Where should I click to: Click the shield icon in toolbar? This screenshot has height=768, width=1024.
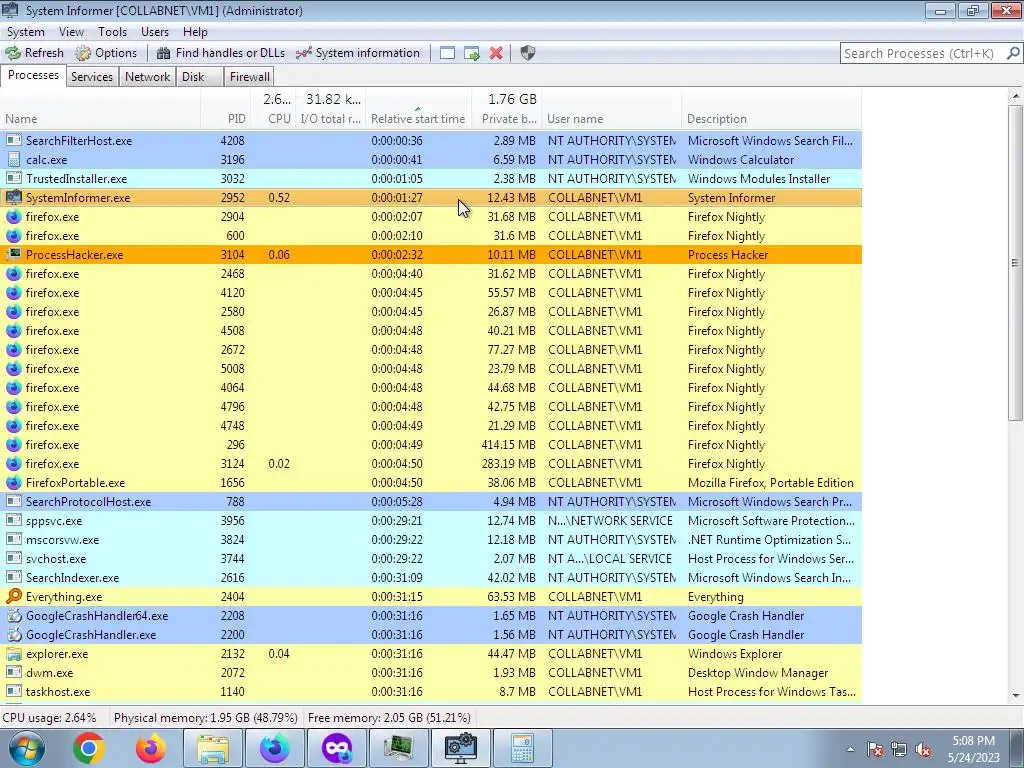528,53
